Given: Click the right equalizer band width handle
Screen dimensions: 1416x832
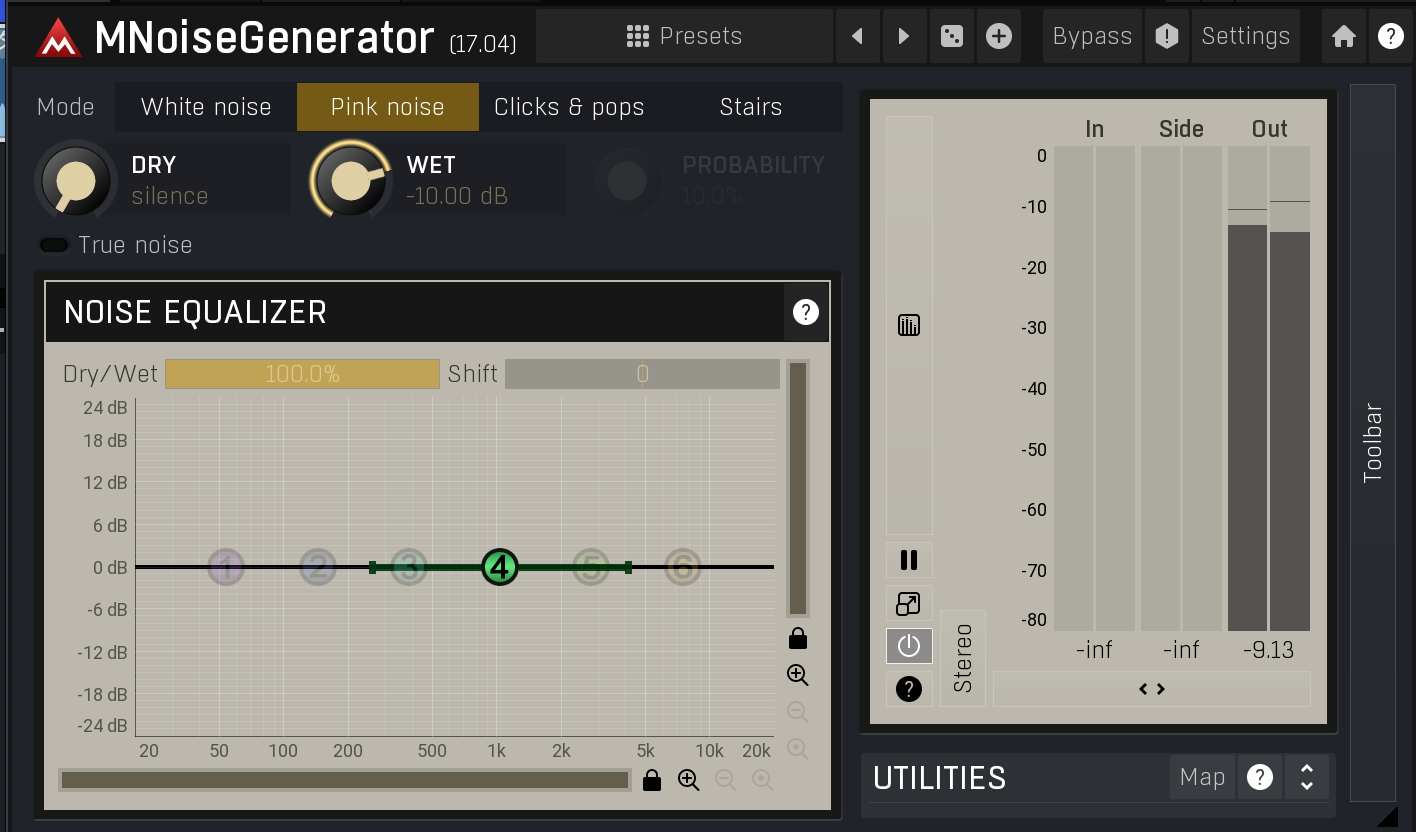Looking at the screenshot, I should tap(628, 568).
